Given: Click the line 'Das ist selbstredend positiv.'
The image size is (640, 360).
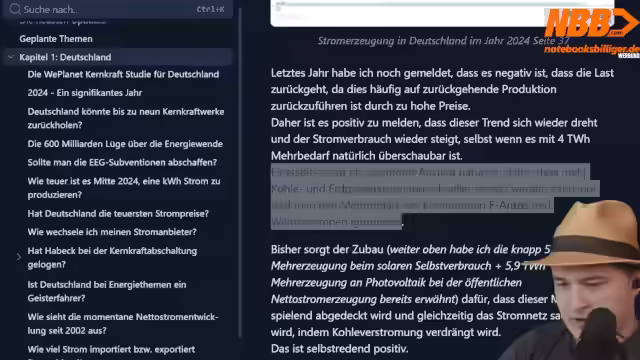Looking at the screenshot, I should click(339, 349).
